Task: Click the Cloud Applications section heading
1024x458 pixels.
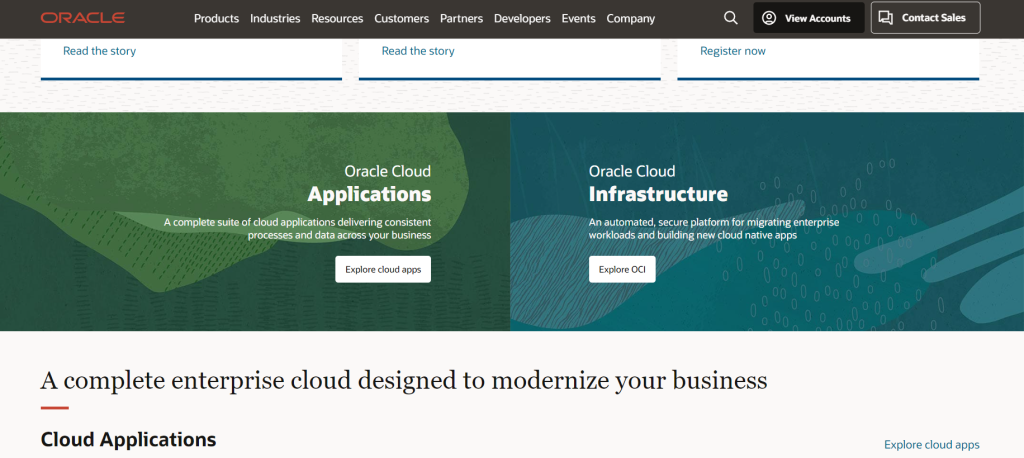Action: [129, 440]
